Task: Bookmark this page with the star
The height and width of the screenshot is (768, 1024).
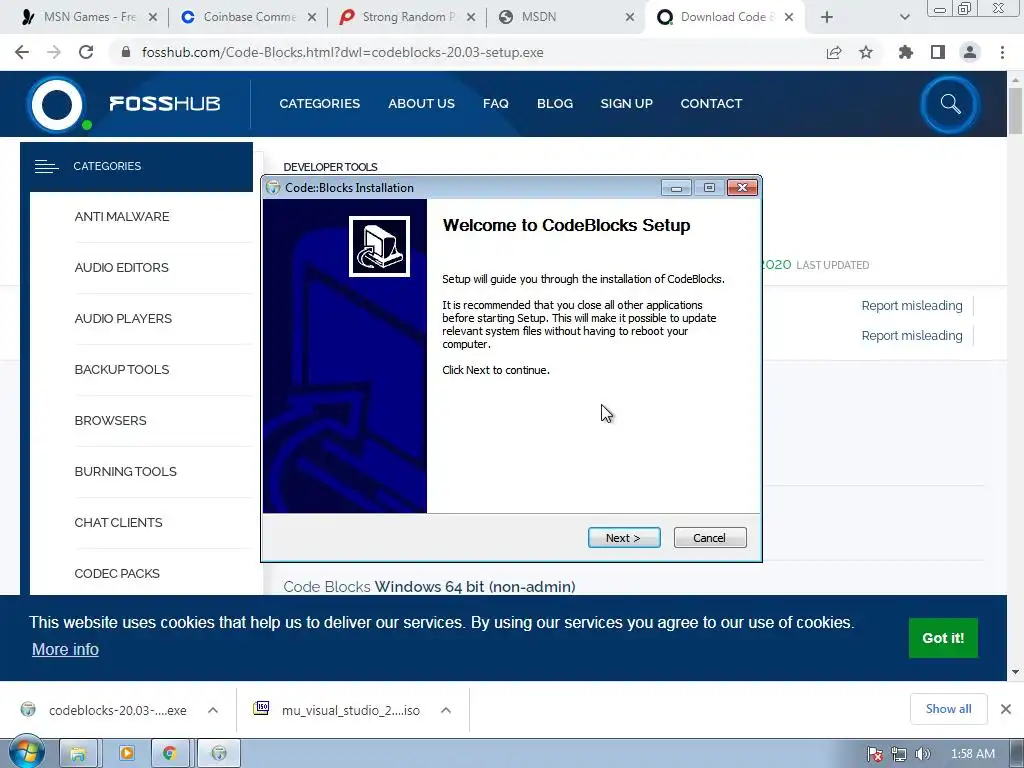Action: coord(866,52)
